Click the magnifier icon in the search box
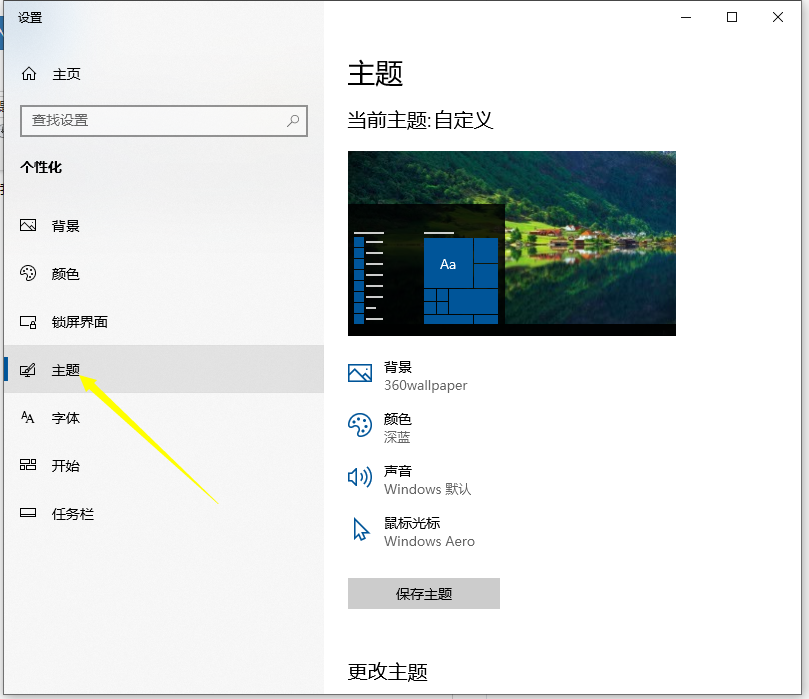Viewport: 809px width, 699px height. (291, 120)
